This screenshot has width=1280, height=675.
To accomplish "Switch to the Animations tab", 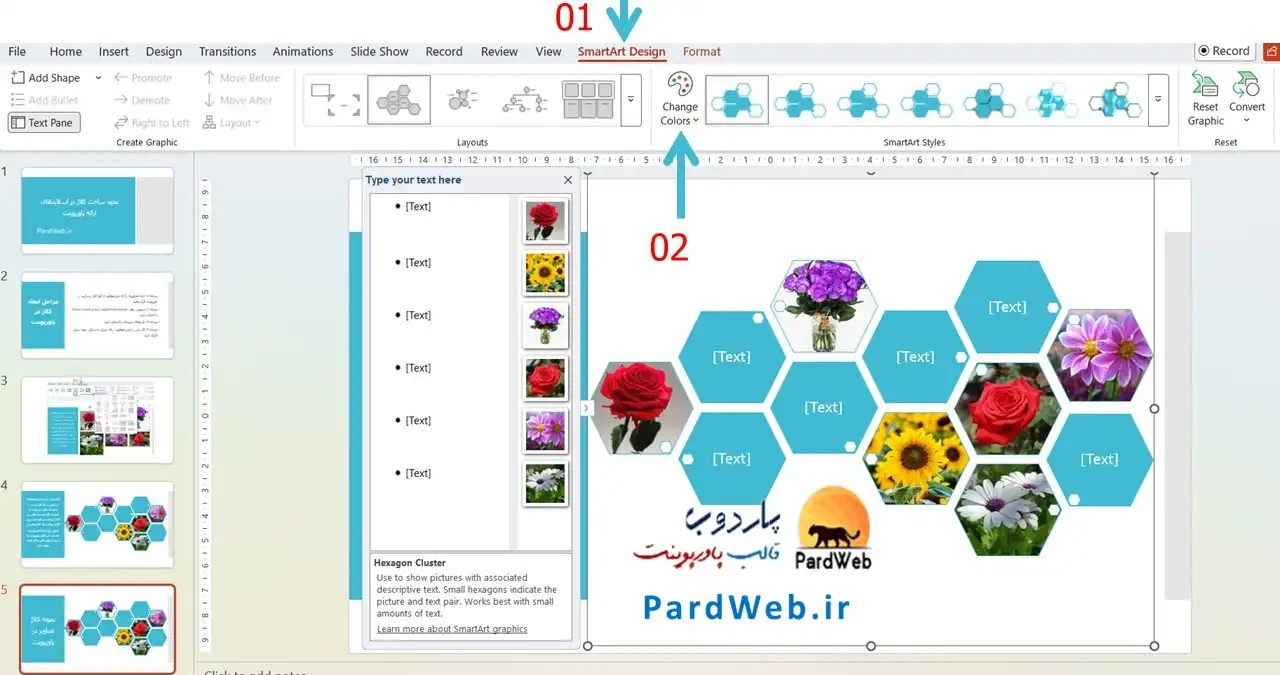I will click(303, 52).
